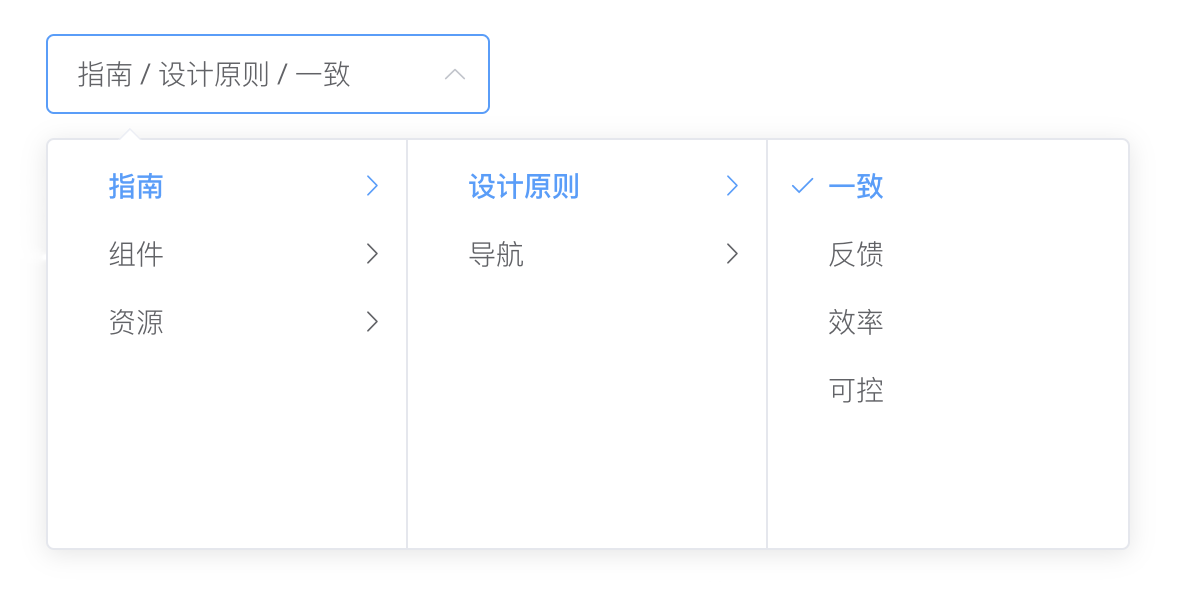This screenshot has height=614, width=1194.
Task: Select the checked 一致 option
Action: point(856,187)
